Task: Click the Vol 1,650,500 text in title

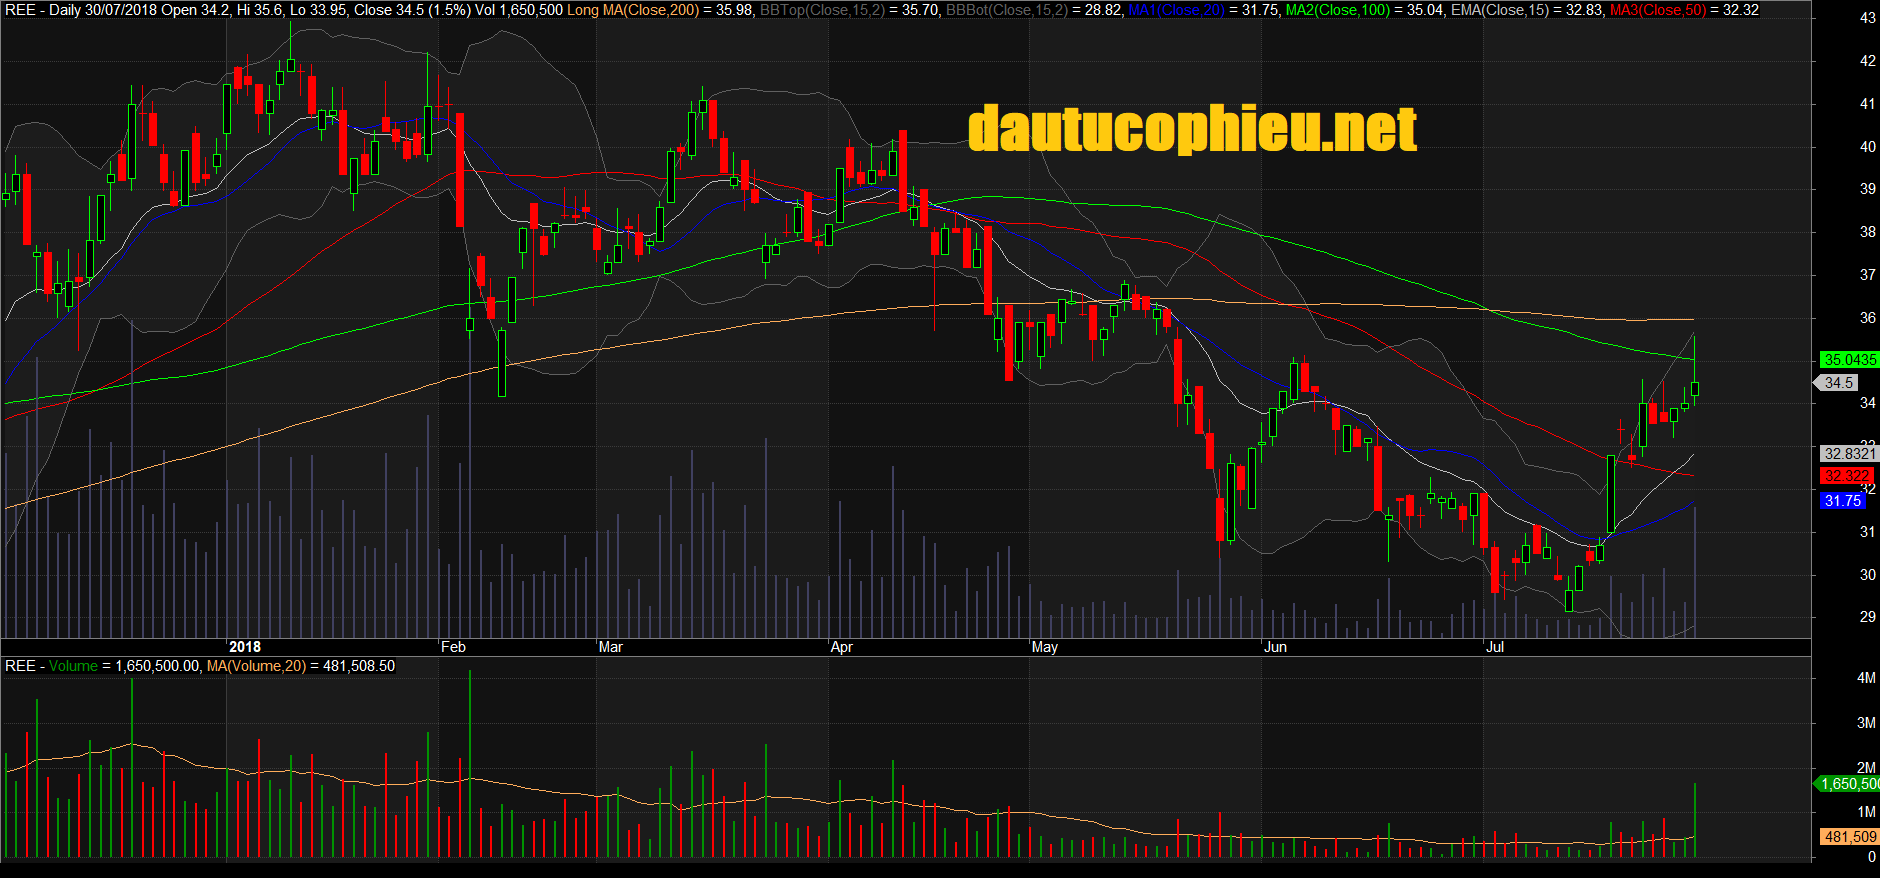Action: coord(519,10)
